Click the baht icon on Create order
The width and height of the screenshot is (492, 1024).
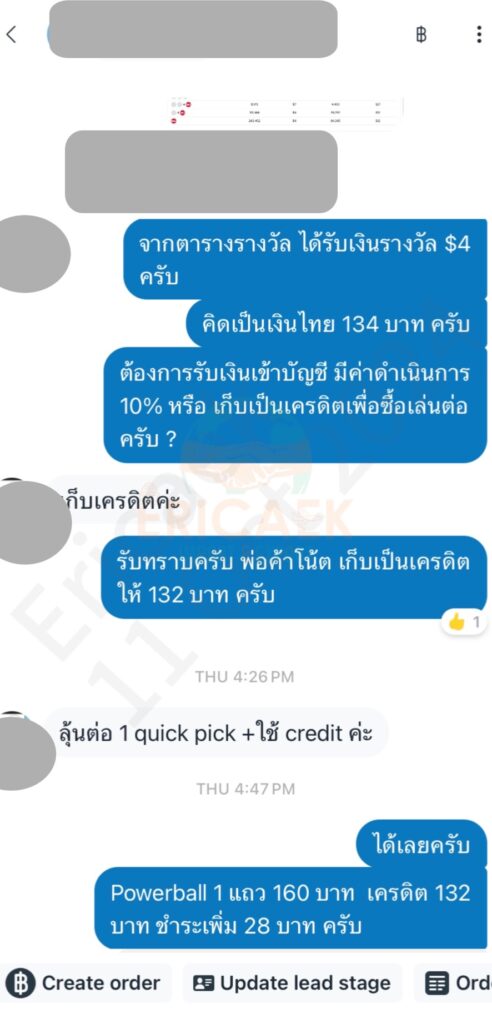[x=21, y=983]
